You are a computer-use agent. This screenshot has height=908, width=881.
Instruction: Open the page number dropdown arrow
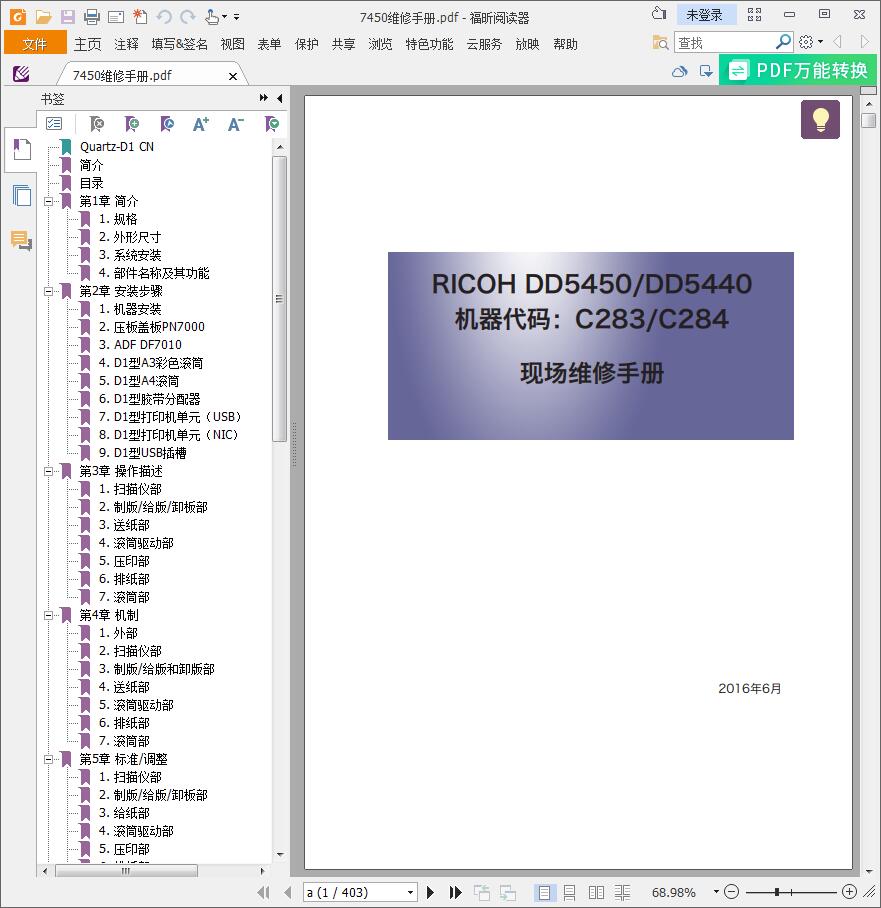click(x=410, y=892)
